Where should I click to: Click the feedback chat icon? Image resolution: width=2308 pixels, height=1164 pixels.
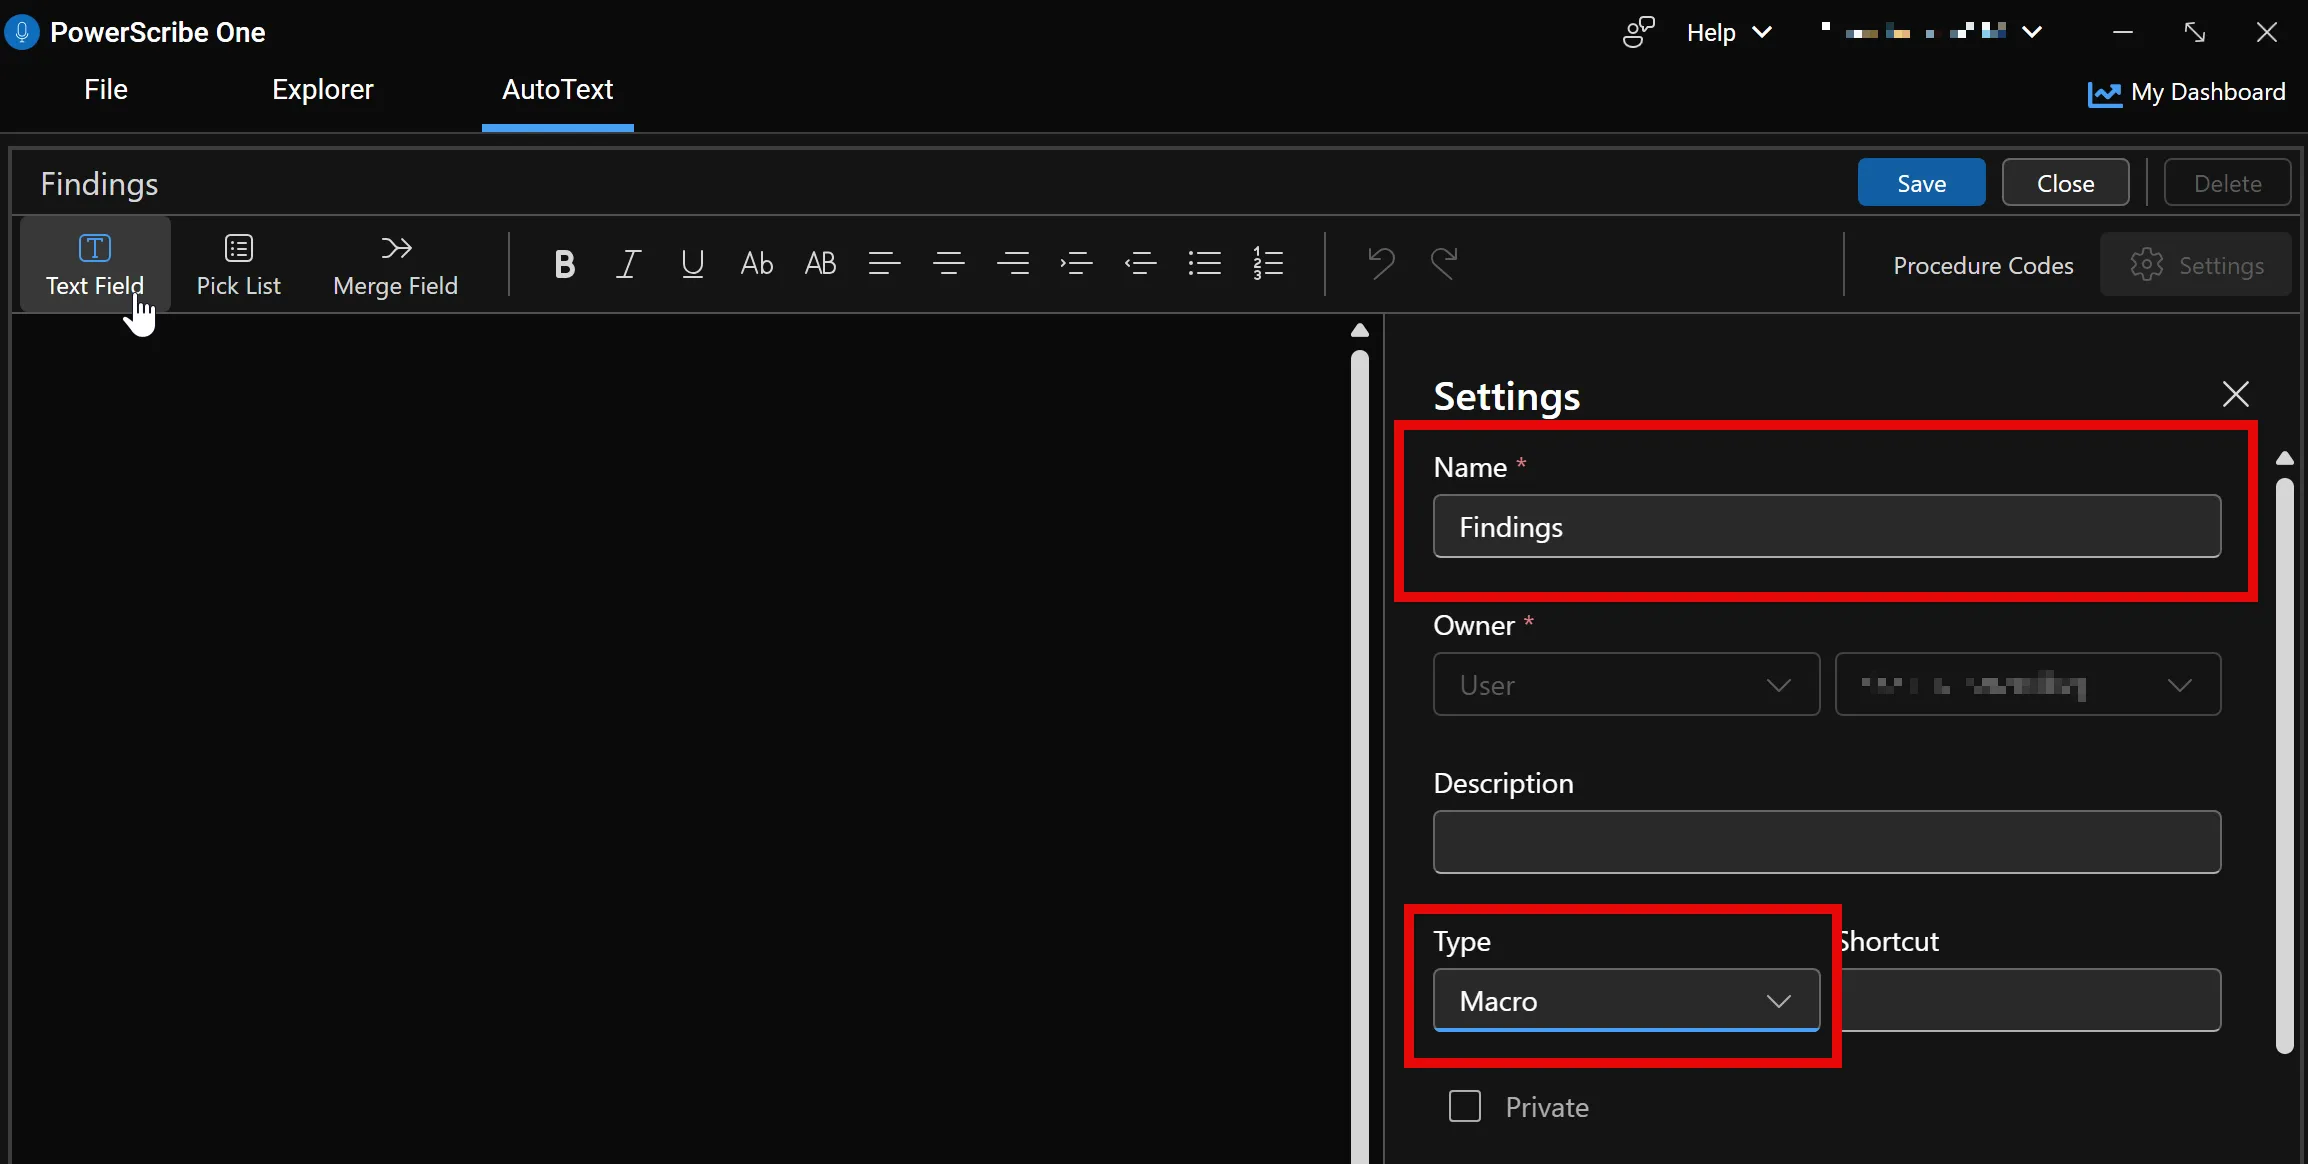1638,32
